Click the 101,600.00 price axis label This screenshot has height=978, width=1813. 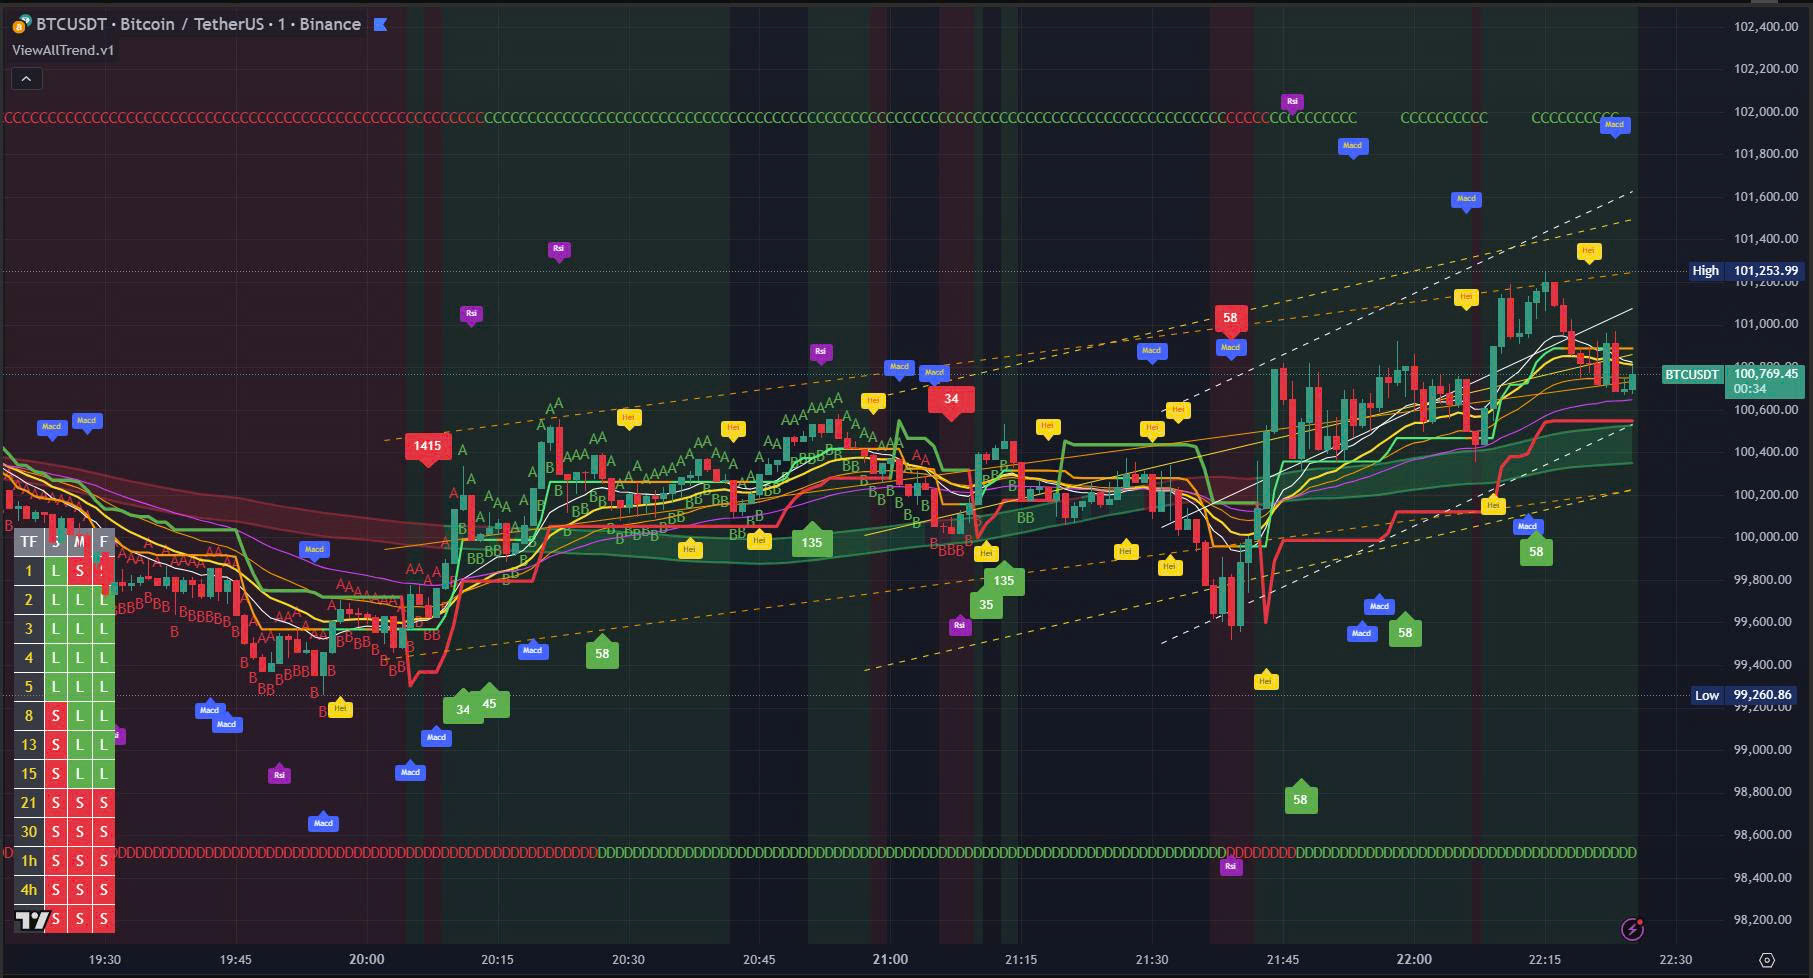point(1765,197)
